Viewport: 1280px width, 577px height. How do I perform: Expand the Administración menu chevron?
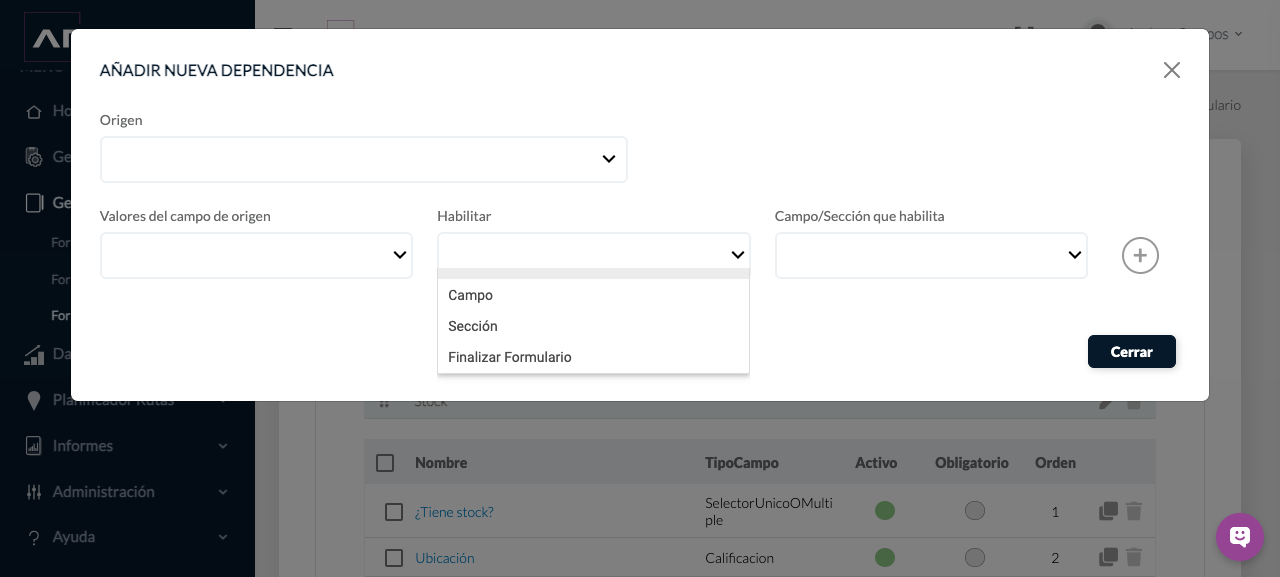[x=223, y=492]
